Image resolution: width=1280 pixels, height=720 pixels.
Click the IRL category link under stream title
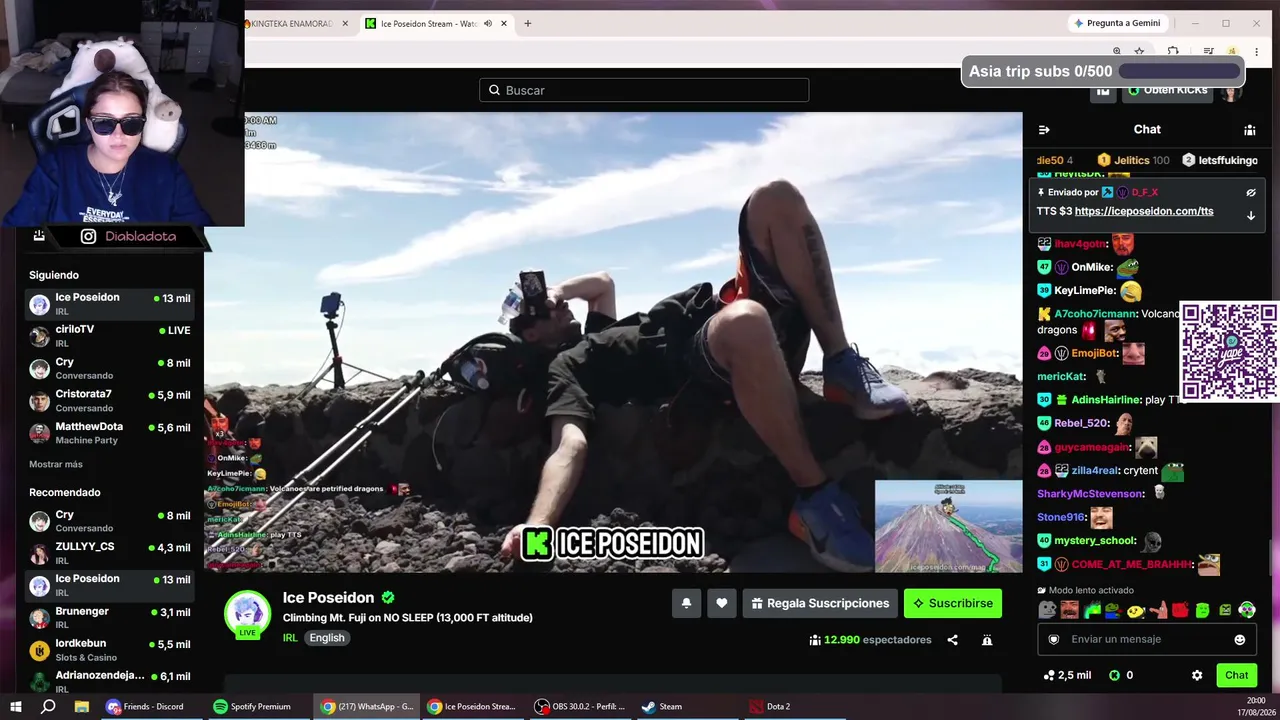(x=290, y=638)
